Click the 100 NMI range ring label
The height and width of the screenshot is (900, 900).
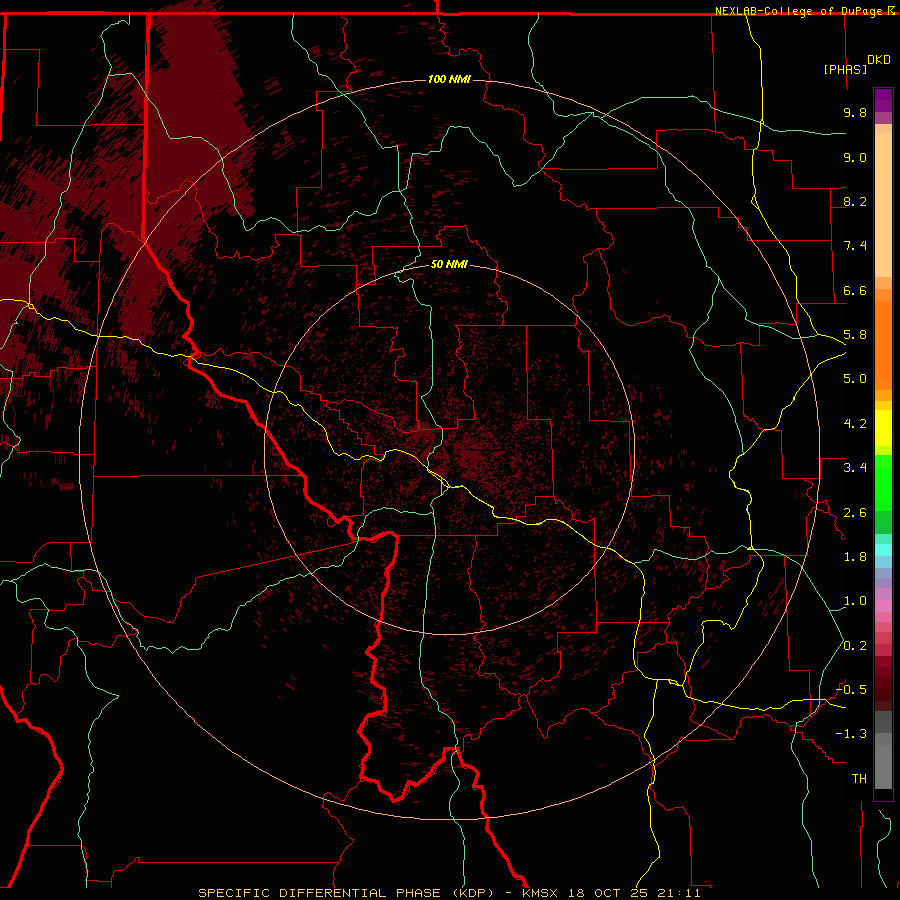[x=449, y=79]
